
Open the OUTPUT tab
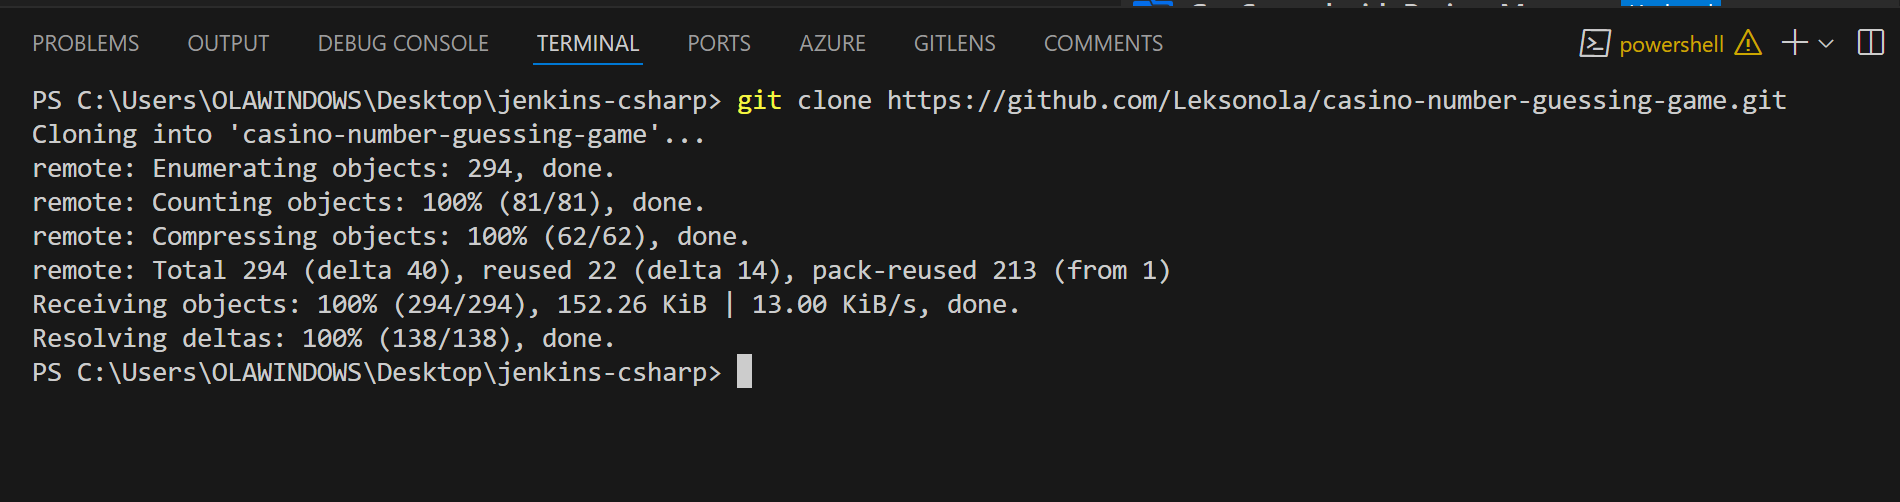coord(229,44)
